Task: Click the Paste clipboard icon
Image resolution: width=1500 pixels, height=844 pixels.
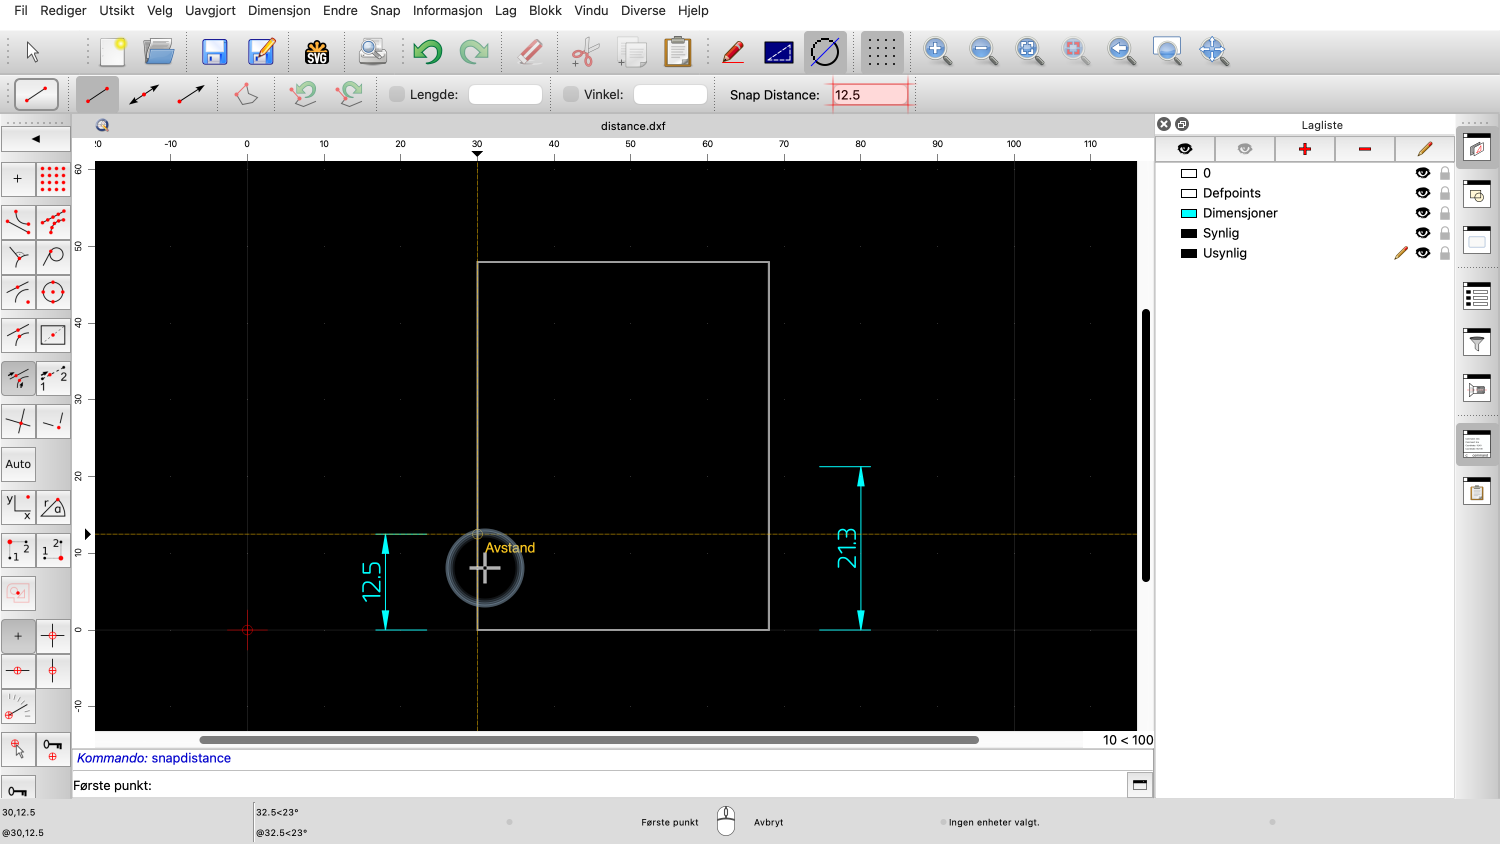Action: (678, 52)
